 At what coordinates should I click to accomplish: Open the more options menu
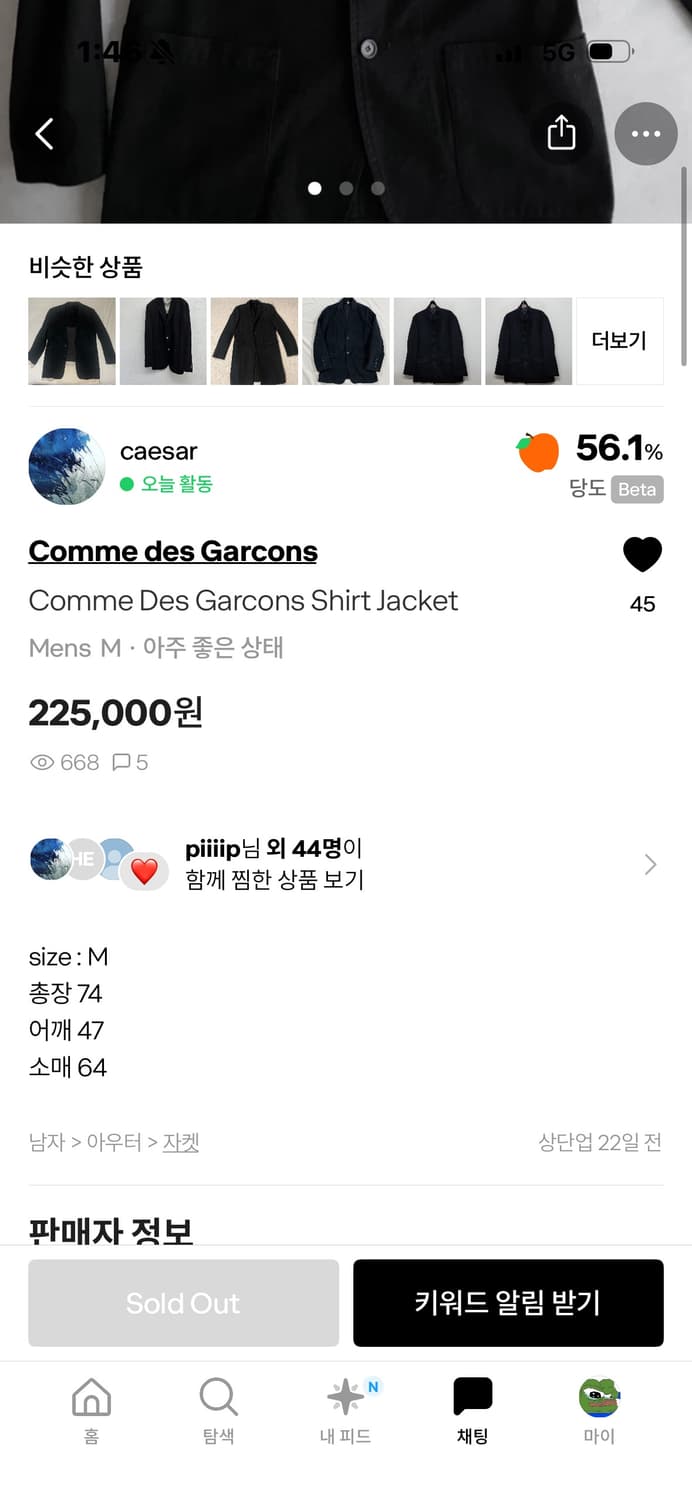646,133
